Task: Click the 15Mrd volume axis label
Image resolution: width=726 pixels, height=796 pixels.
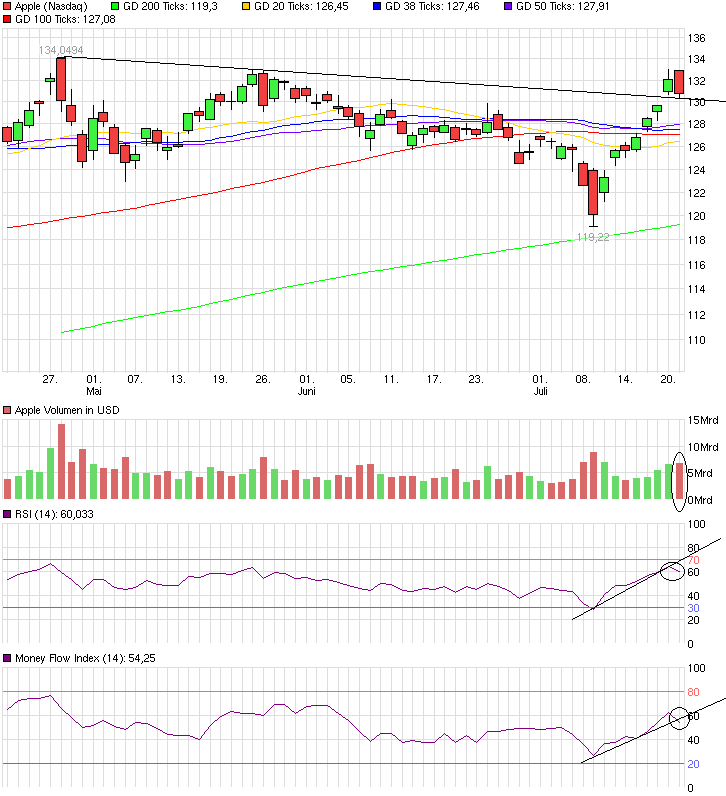Action: coord(703,420)
